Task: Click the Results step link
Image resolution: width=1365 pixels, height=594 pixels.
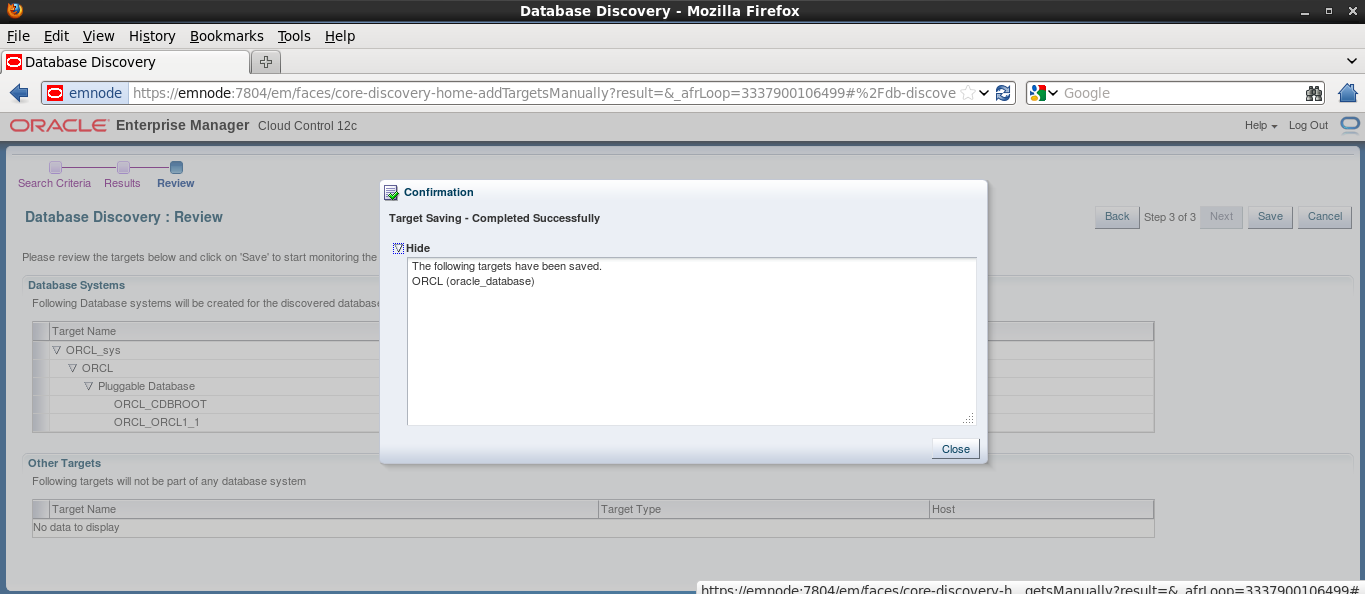Action: (122, 184)
